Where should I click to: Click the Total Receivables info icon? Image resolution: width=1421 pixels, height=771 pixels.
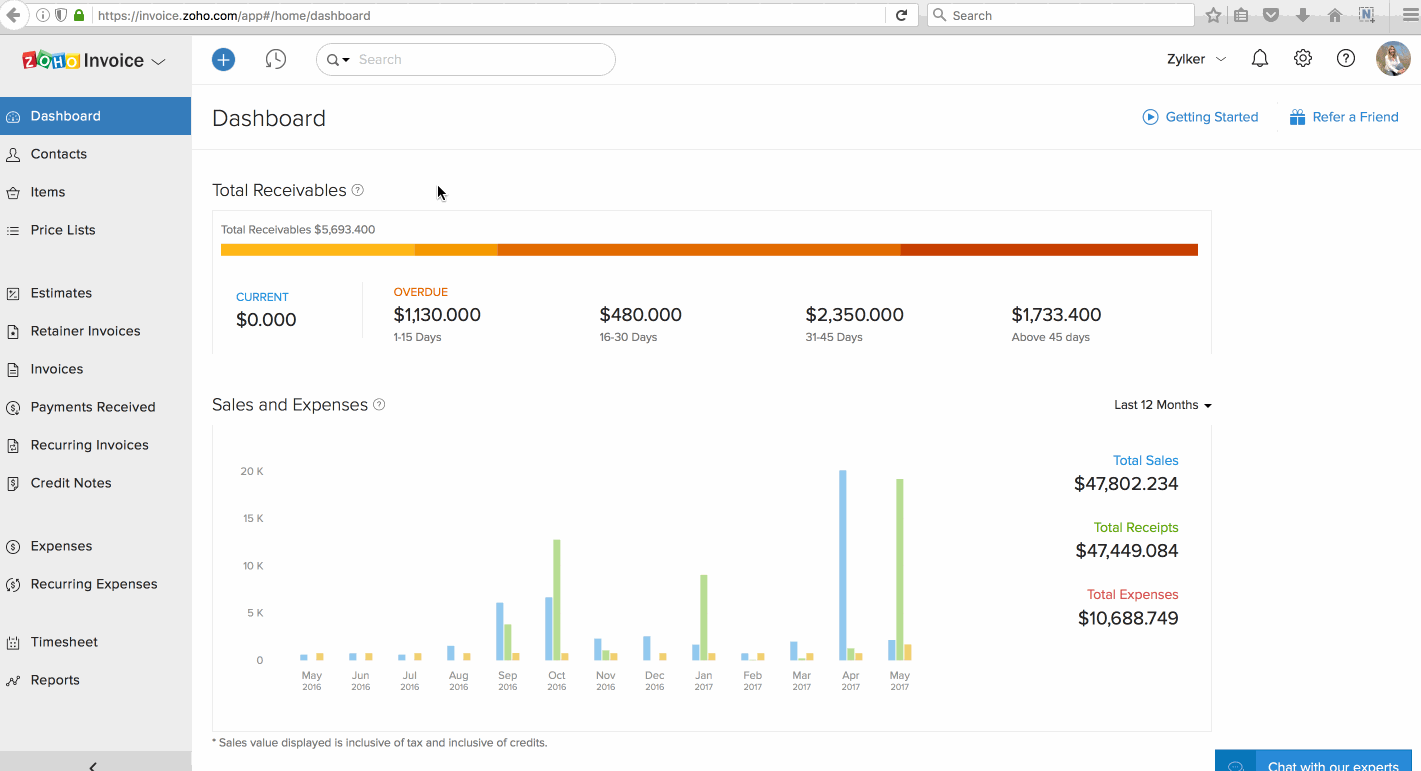click(358, 190)
